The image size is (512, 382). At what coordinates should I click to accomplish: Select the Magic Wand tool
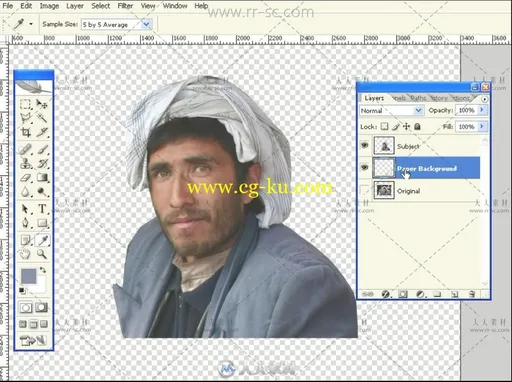pyautogui.click(x=42, y=118)
